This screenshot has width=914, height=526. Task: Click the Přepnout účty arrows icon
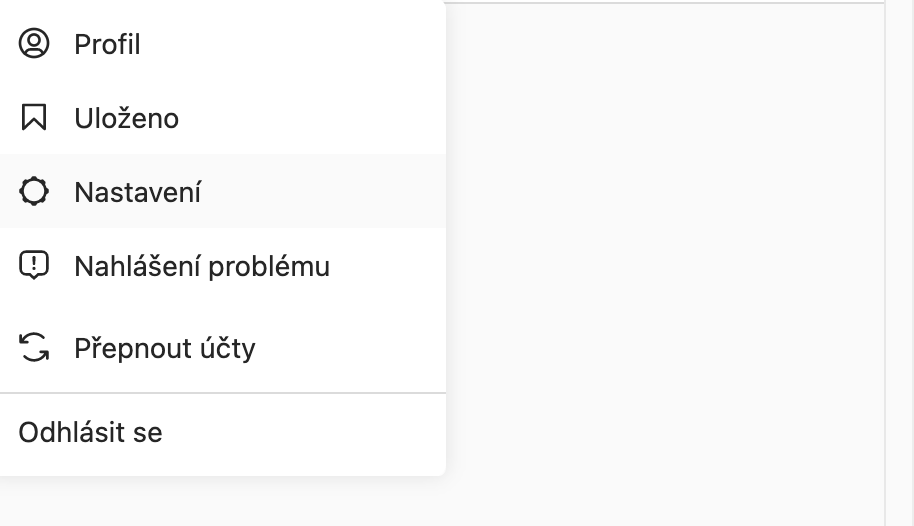pos(34,348)
